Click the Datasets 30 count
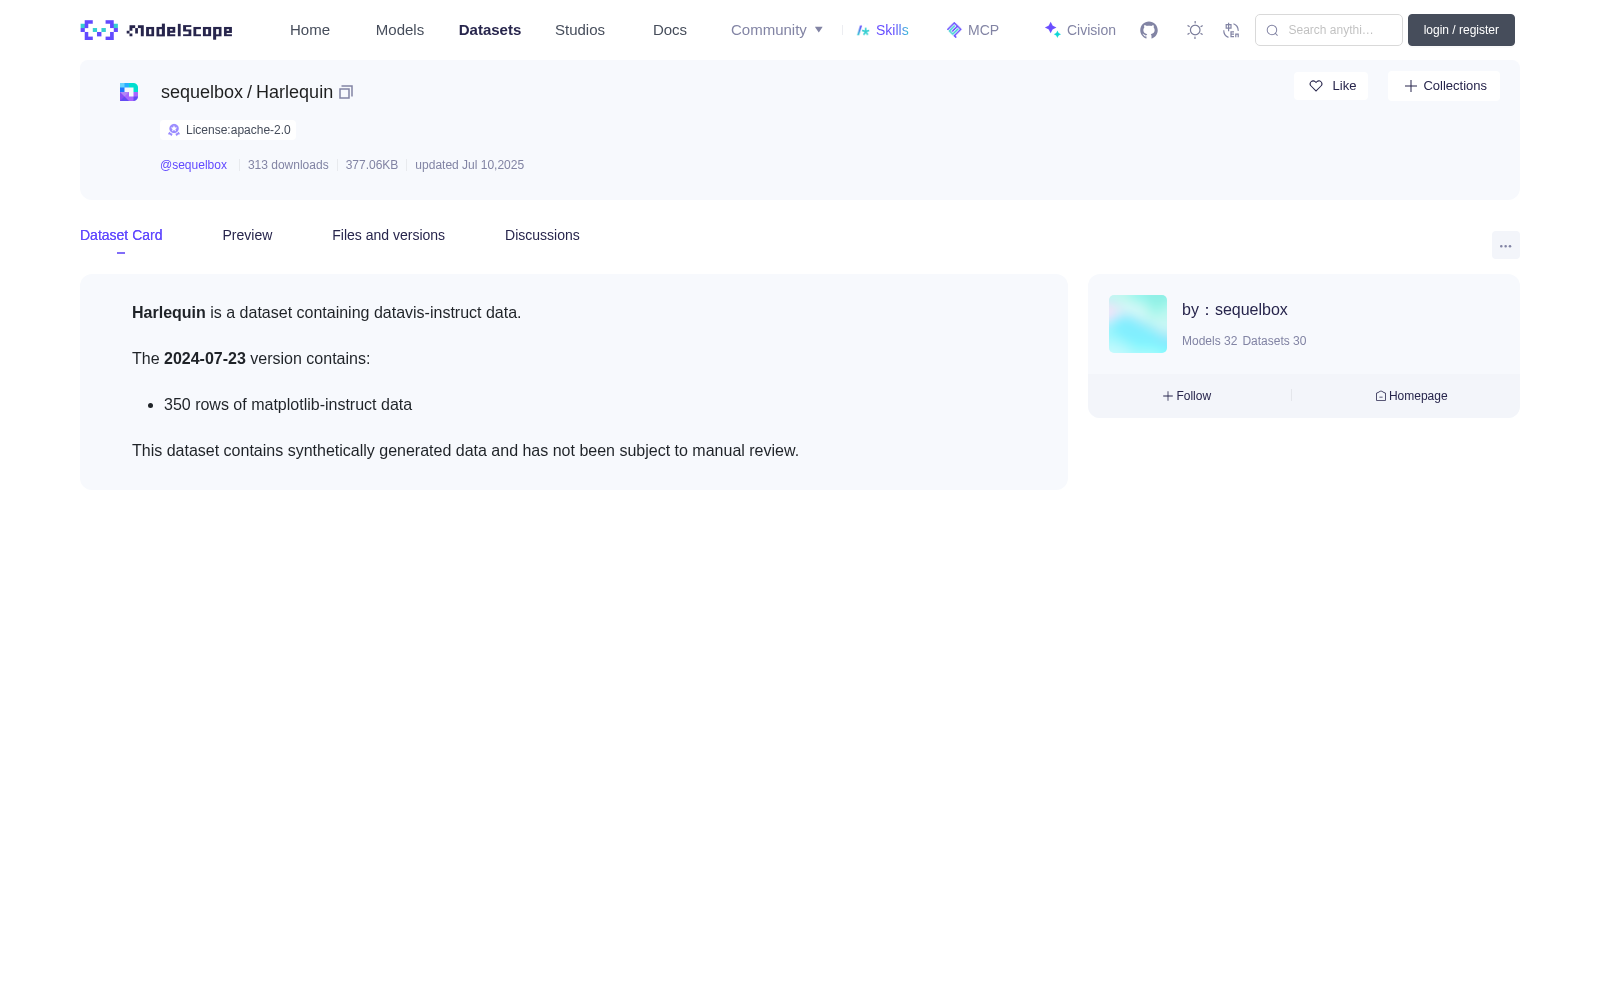This screenshot has width=1600, height=1000. click(x=1274, y=341)
